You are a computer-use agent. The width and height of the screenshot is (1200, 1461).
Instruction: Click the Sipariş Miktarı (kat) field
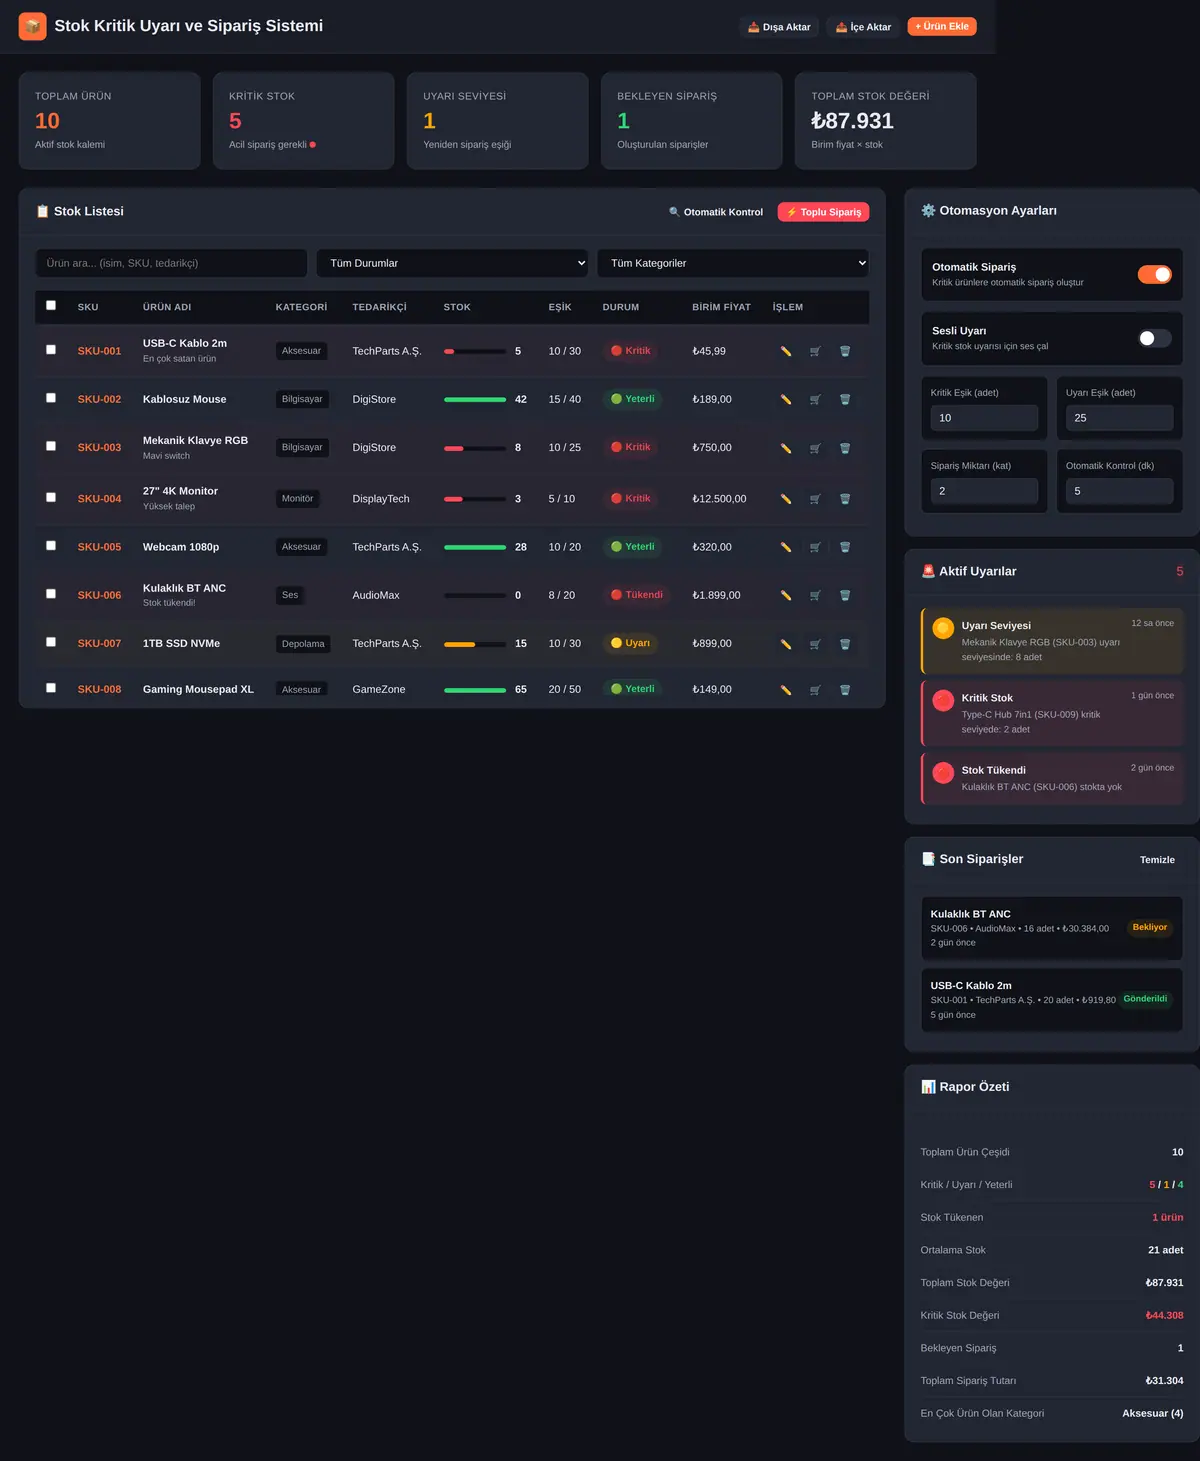click(984, 491)
